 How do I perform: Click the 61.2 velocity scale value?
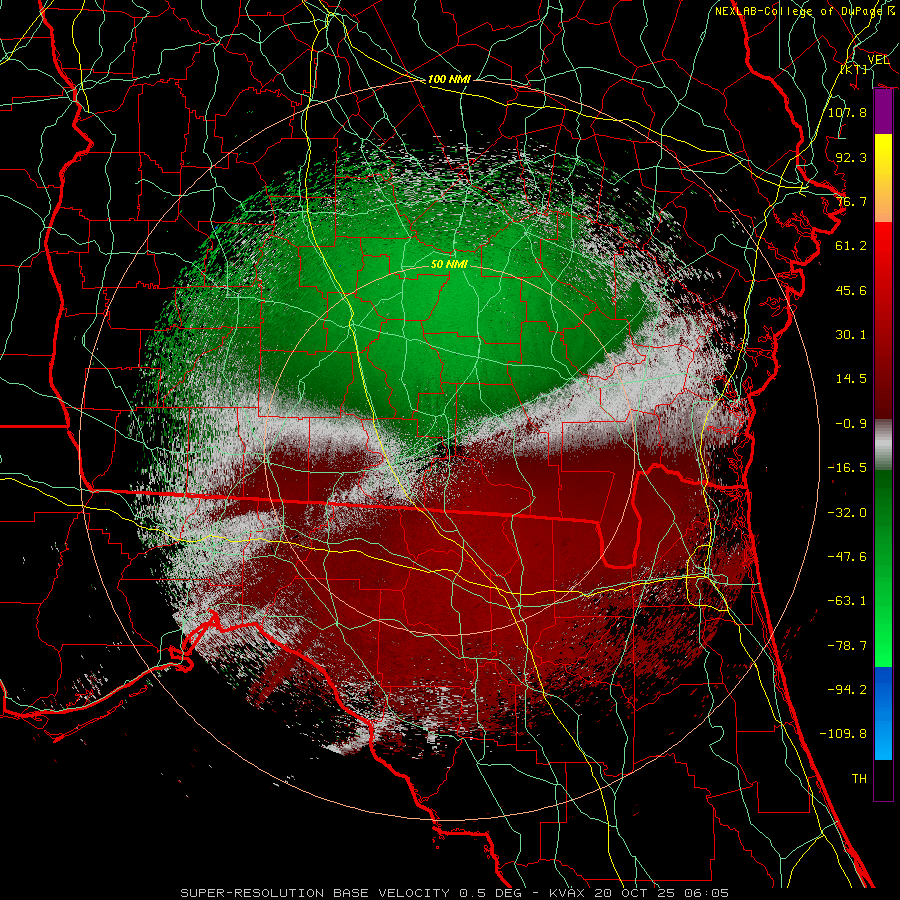coord(851,246)
